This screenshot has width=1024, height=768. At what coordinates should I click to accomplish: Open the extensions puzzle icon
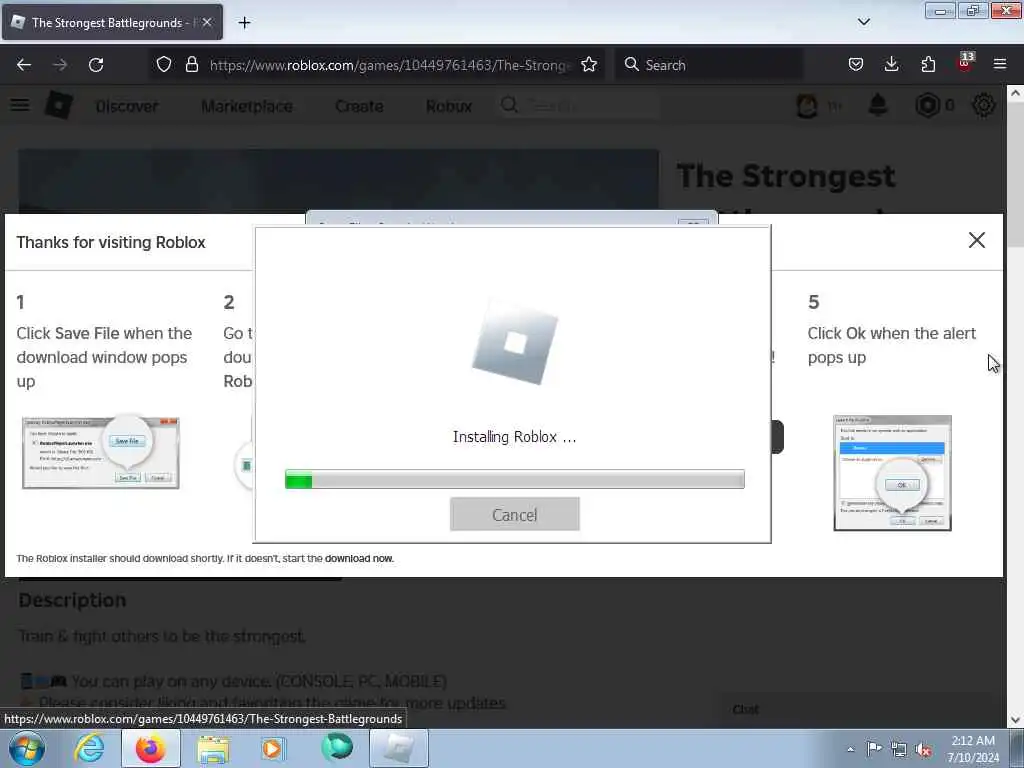(x=928, y=65)
